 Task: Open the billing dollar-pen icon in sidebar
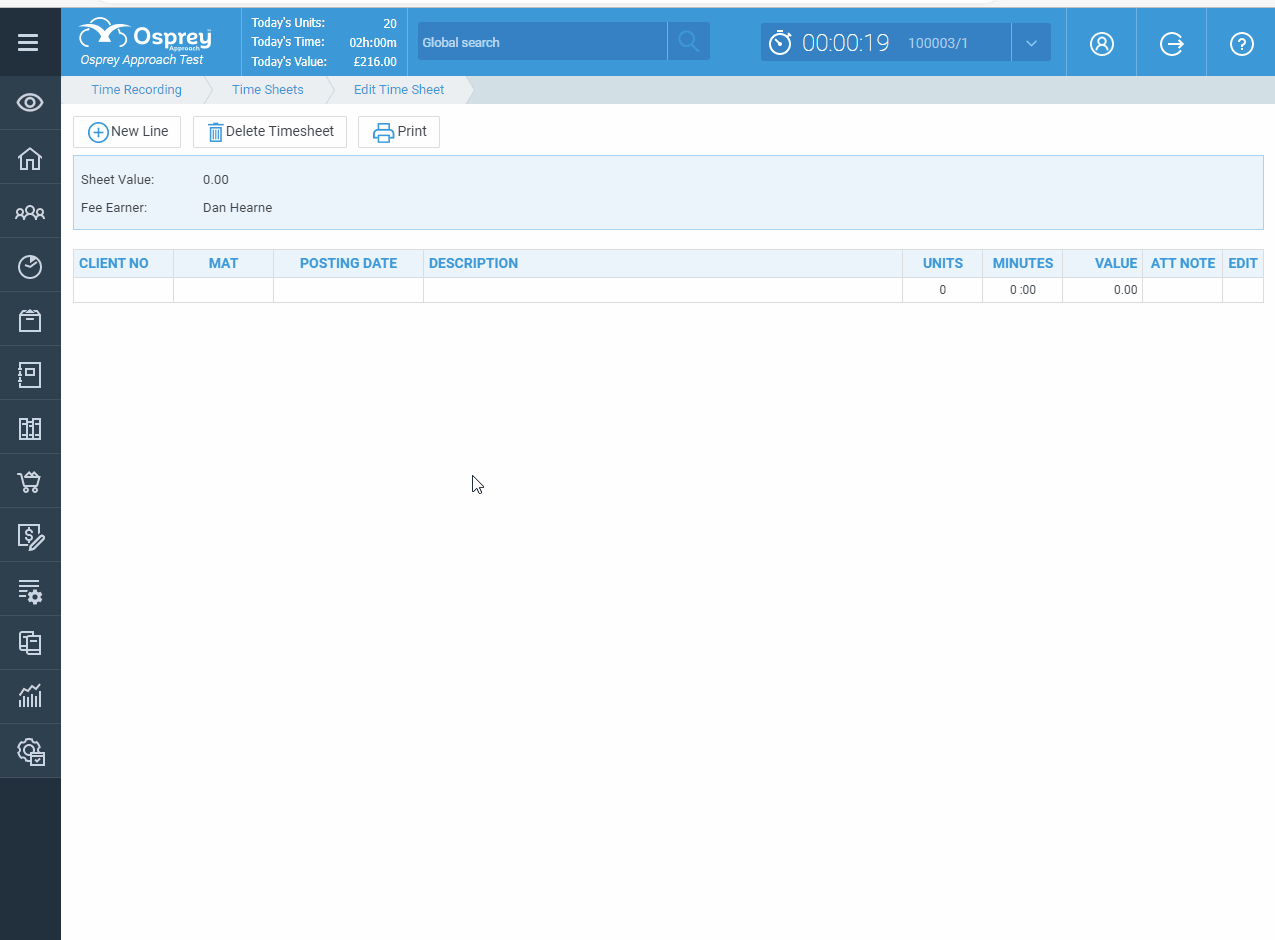coord(31,537)
